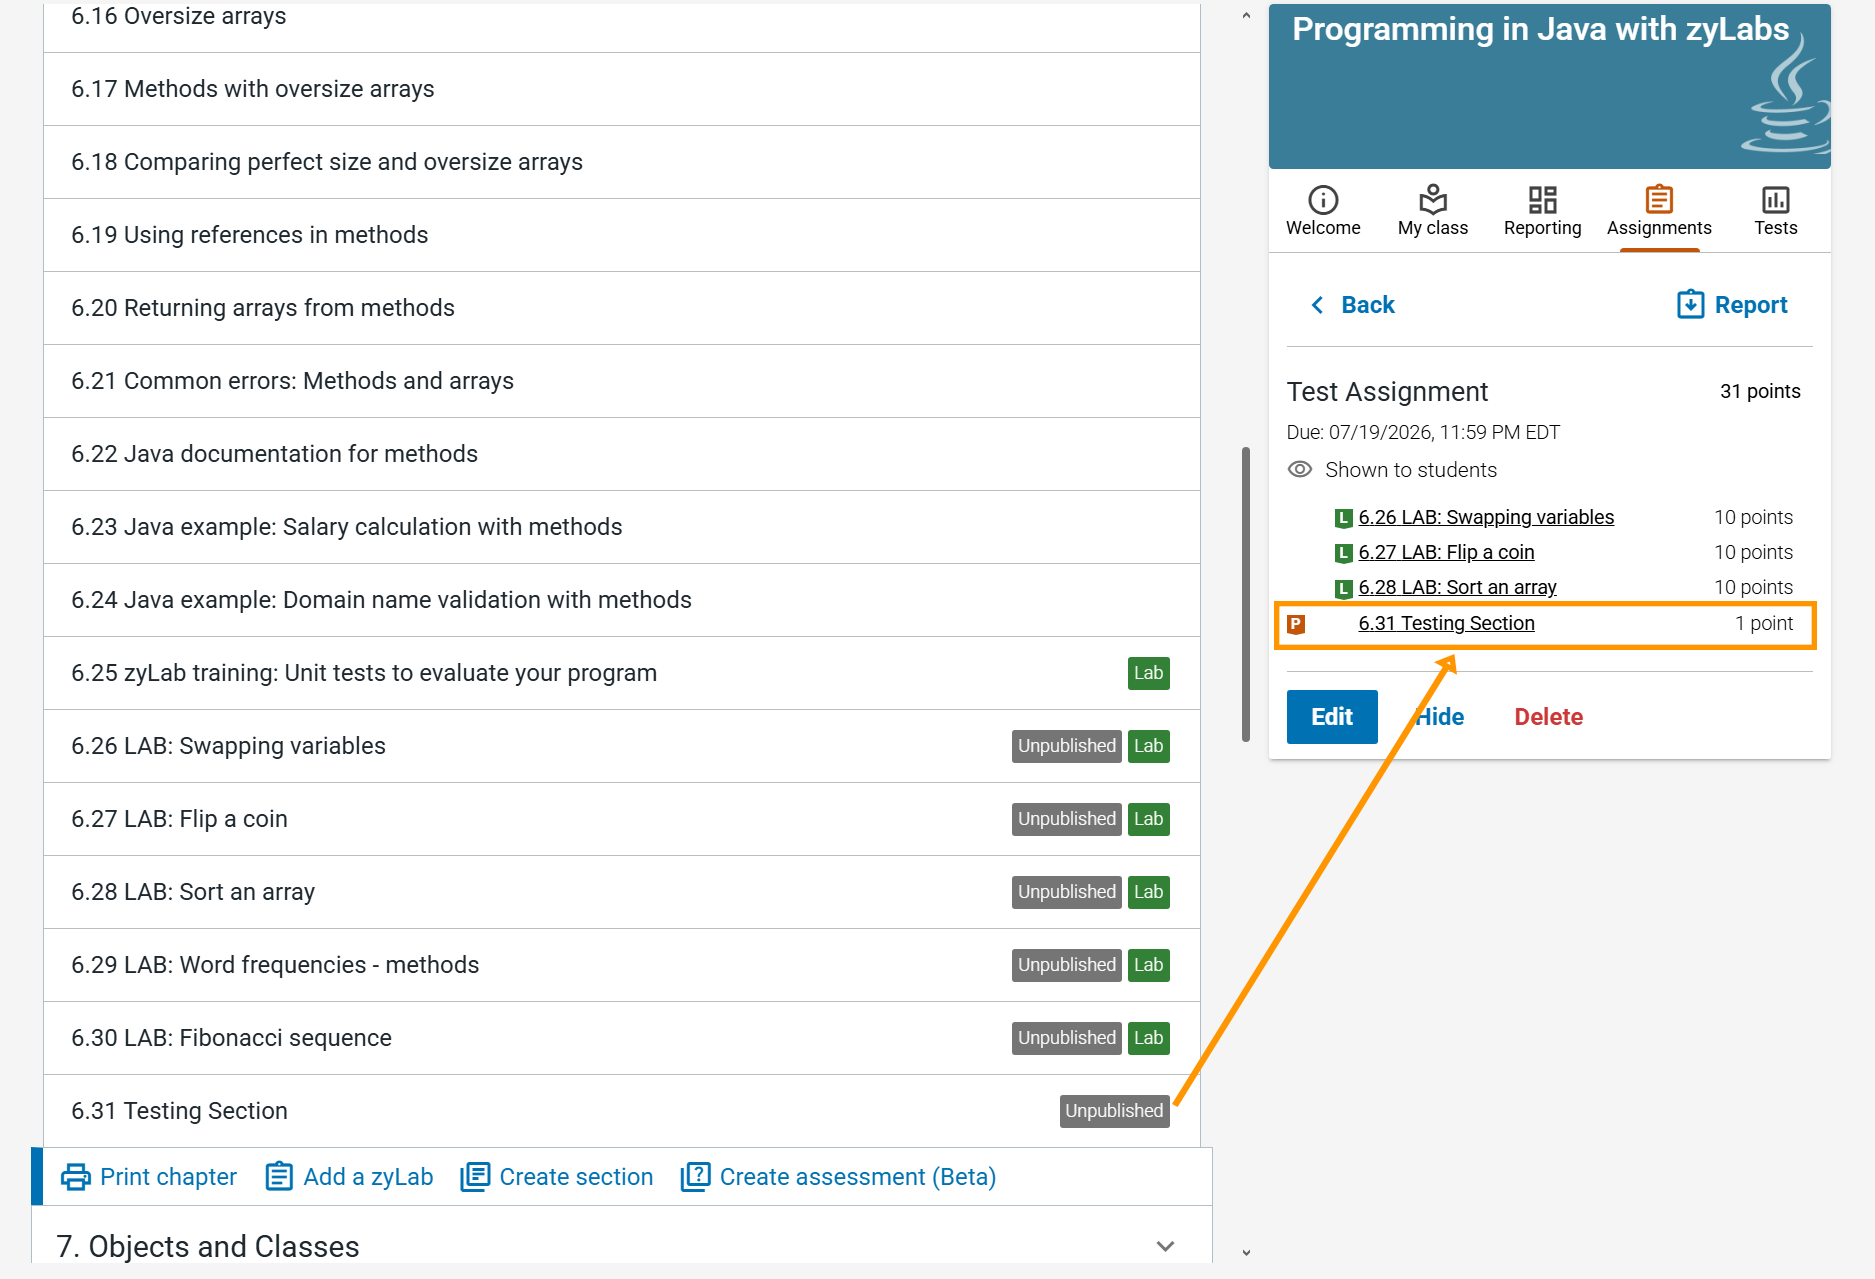Open section 6.17 Methods with oversize arrays

pos(622,89)
